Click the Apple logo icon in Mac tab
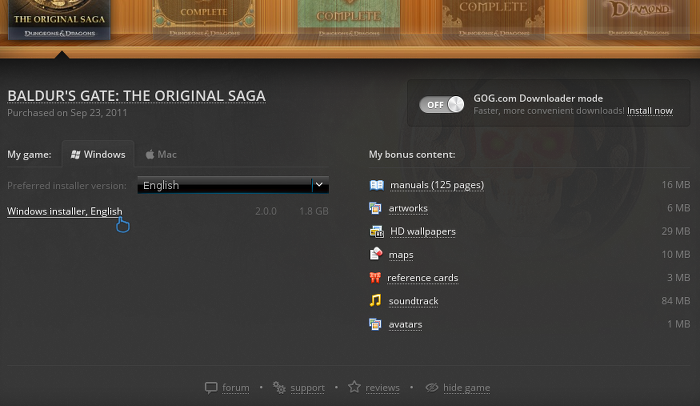This screenshot has height=406, width=700. click(150, 155)
